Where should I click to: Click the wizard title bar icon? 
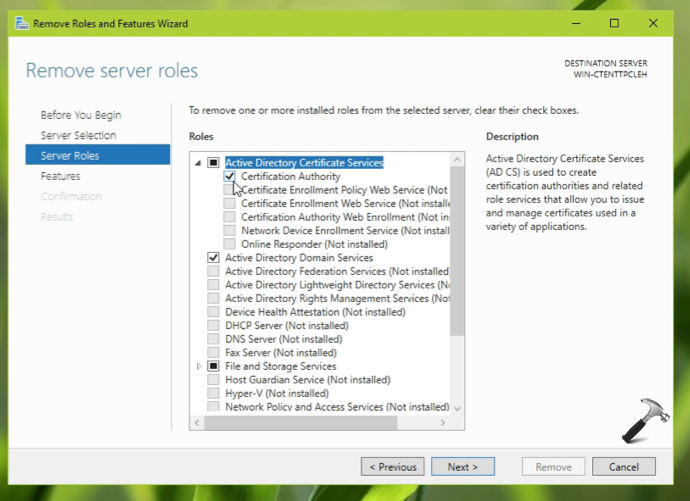click(22, 23)
